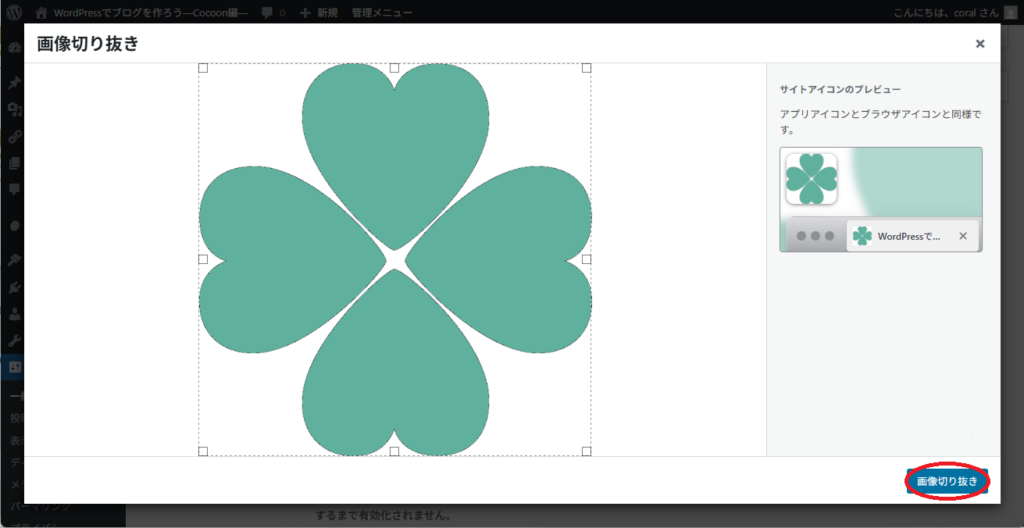Screen dimensions: 1024x528
Task: Click the app icon preview of clover
Action: [x=811, y=179]
